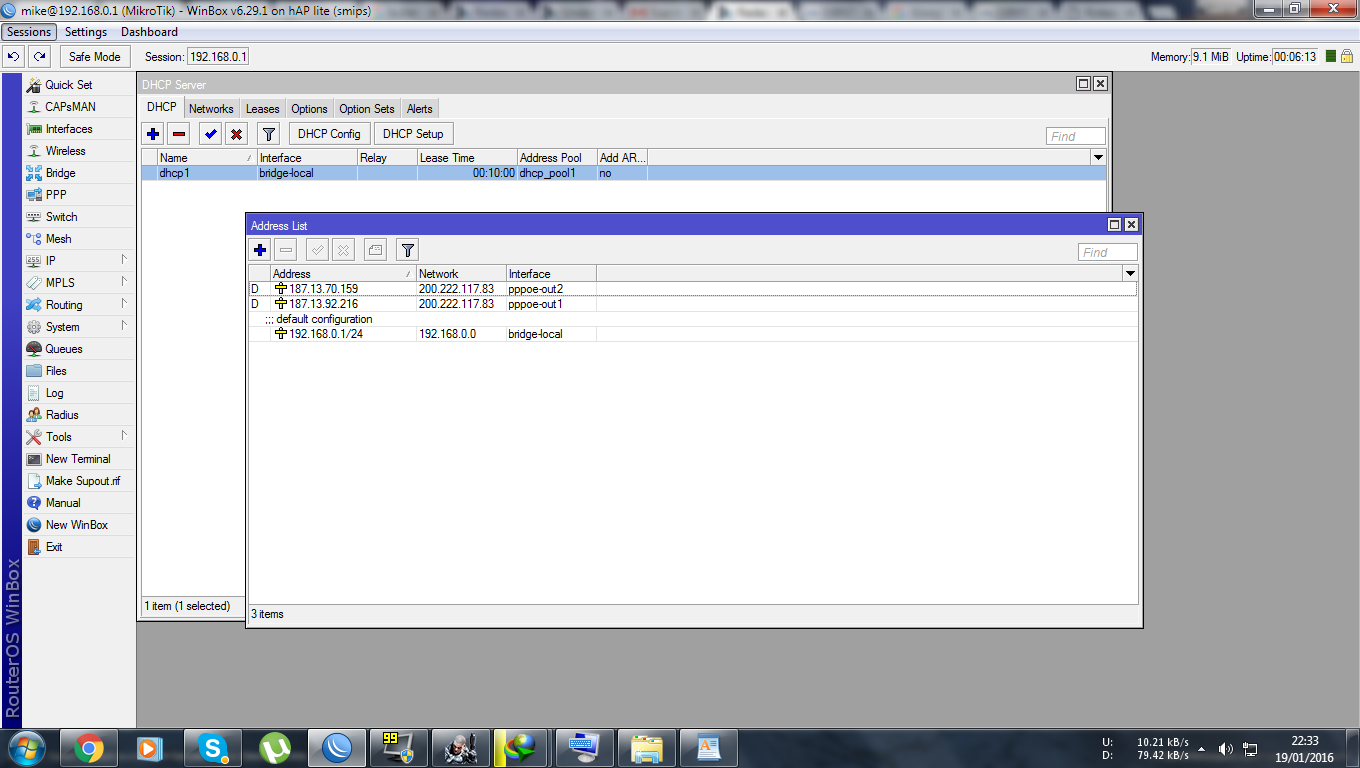Open the filter in the Address List window
The image size is (1360, 768).
[407, 250]
